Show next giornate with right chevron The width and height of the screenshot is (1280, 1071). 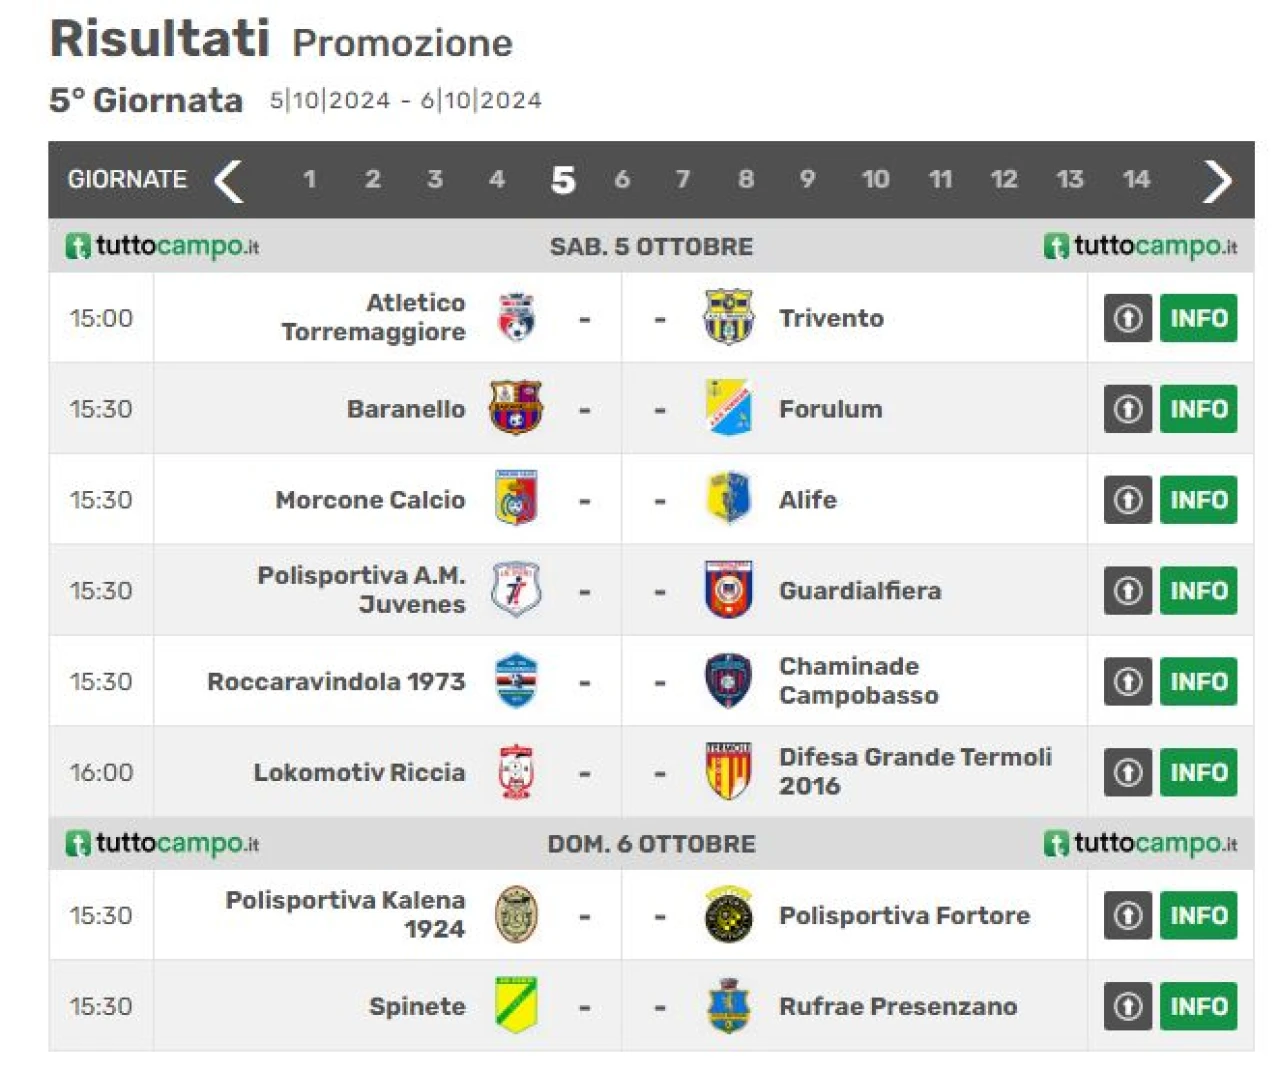1217,181
